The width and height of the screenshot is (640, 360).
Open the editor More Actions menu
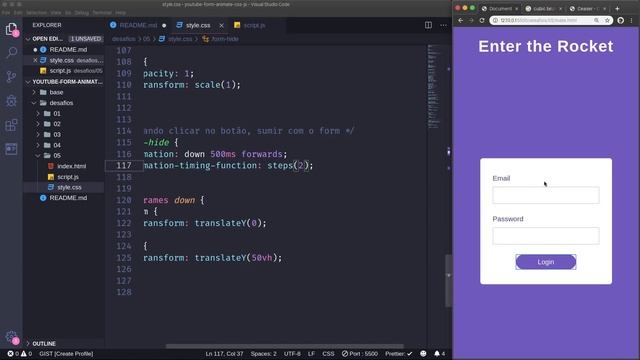443,25
